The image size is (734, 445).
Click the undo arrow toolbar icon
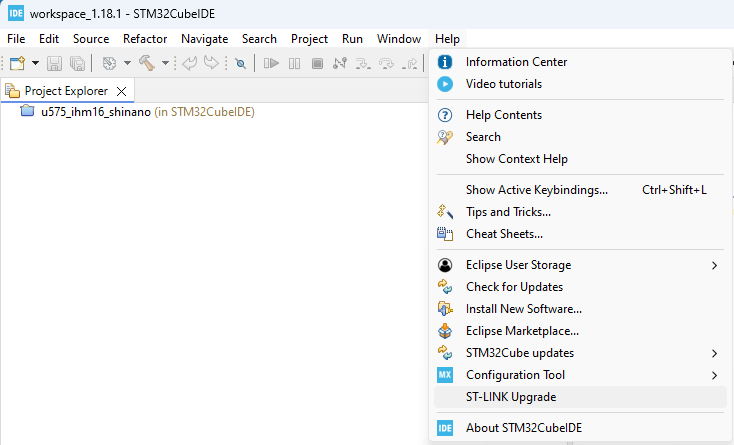pyautogui.click(x=189, y=63)
